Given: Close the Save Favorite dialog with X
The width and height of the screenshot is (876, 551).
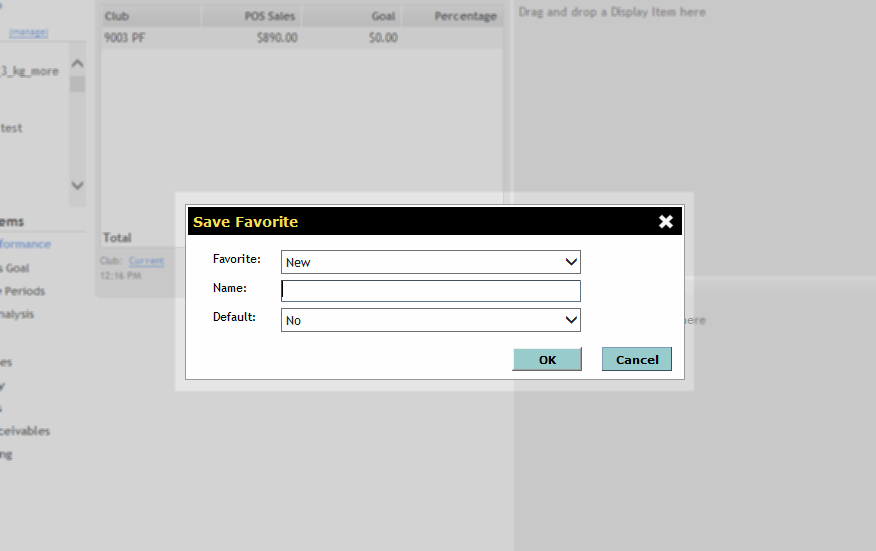Looking at the screenshot, I should coord(666,222).
